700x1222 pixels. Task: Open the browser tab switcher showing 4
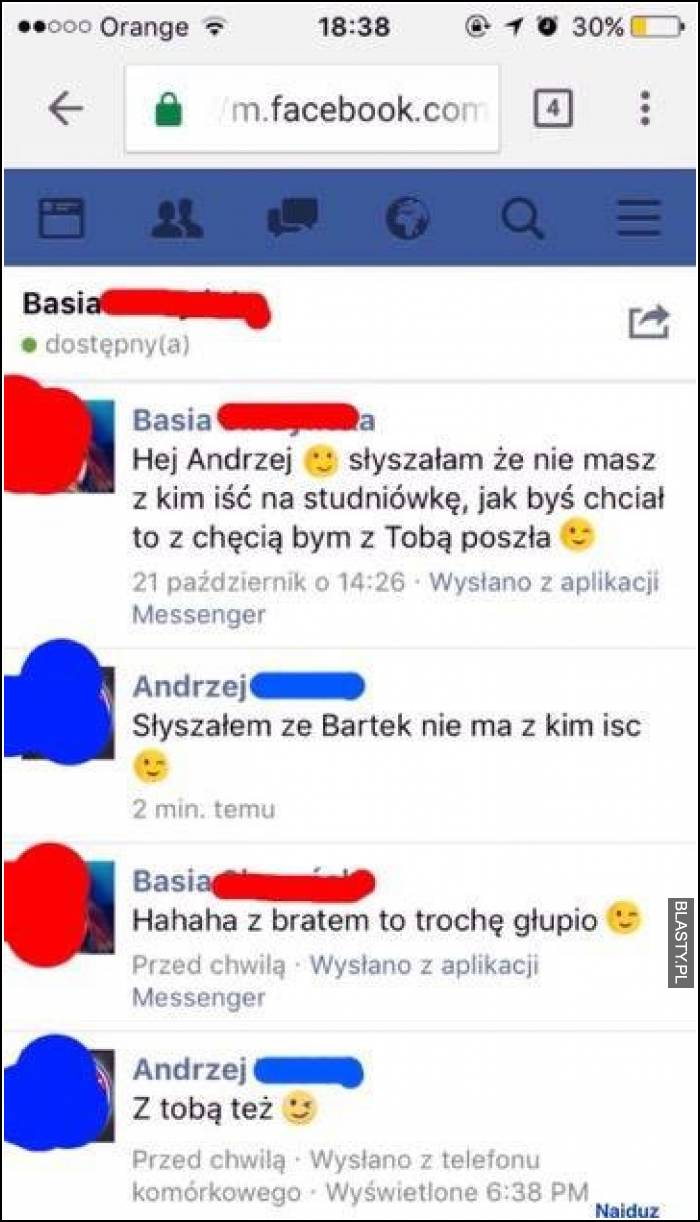click(553, 108)
